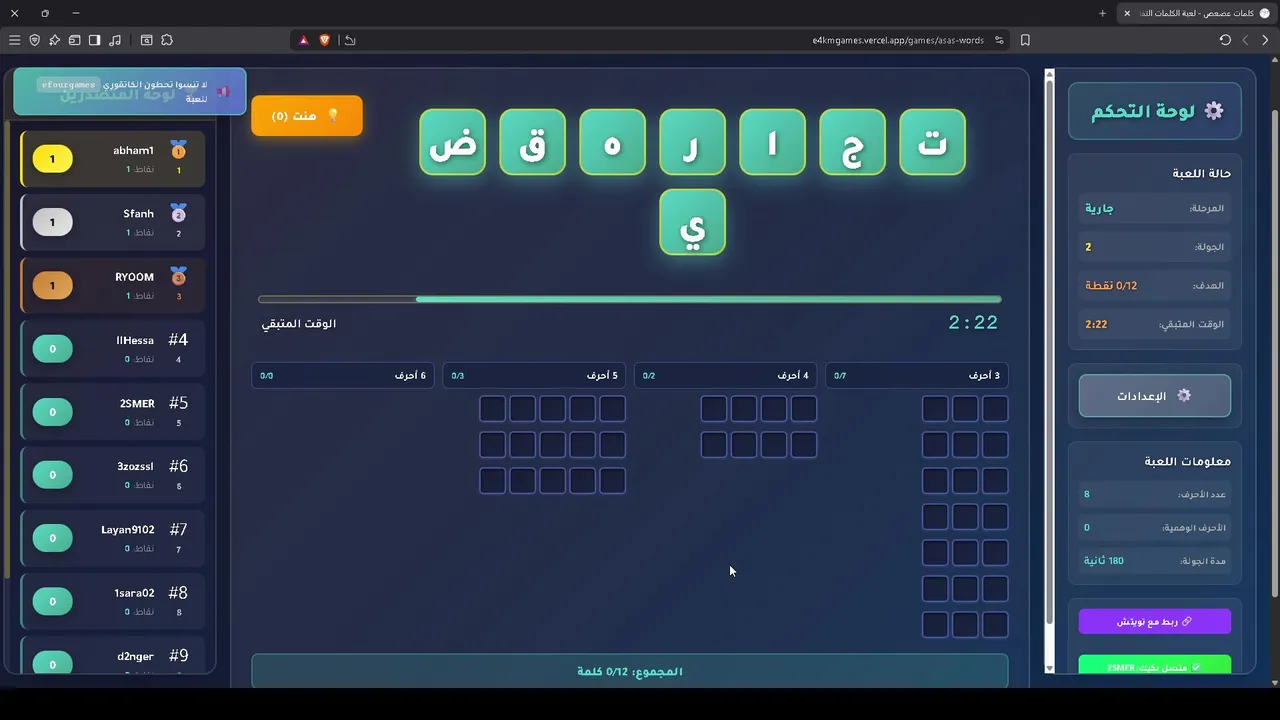This screenshot has width=1280, height=720.
Task: Bookmark this page
Action: 1025,40
